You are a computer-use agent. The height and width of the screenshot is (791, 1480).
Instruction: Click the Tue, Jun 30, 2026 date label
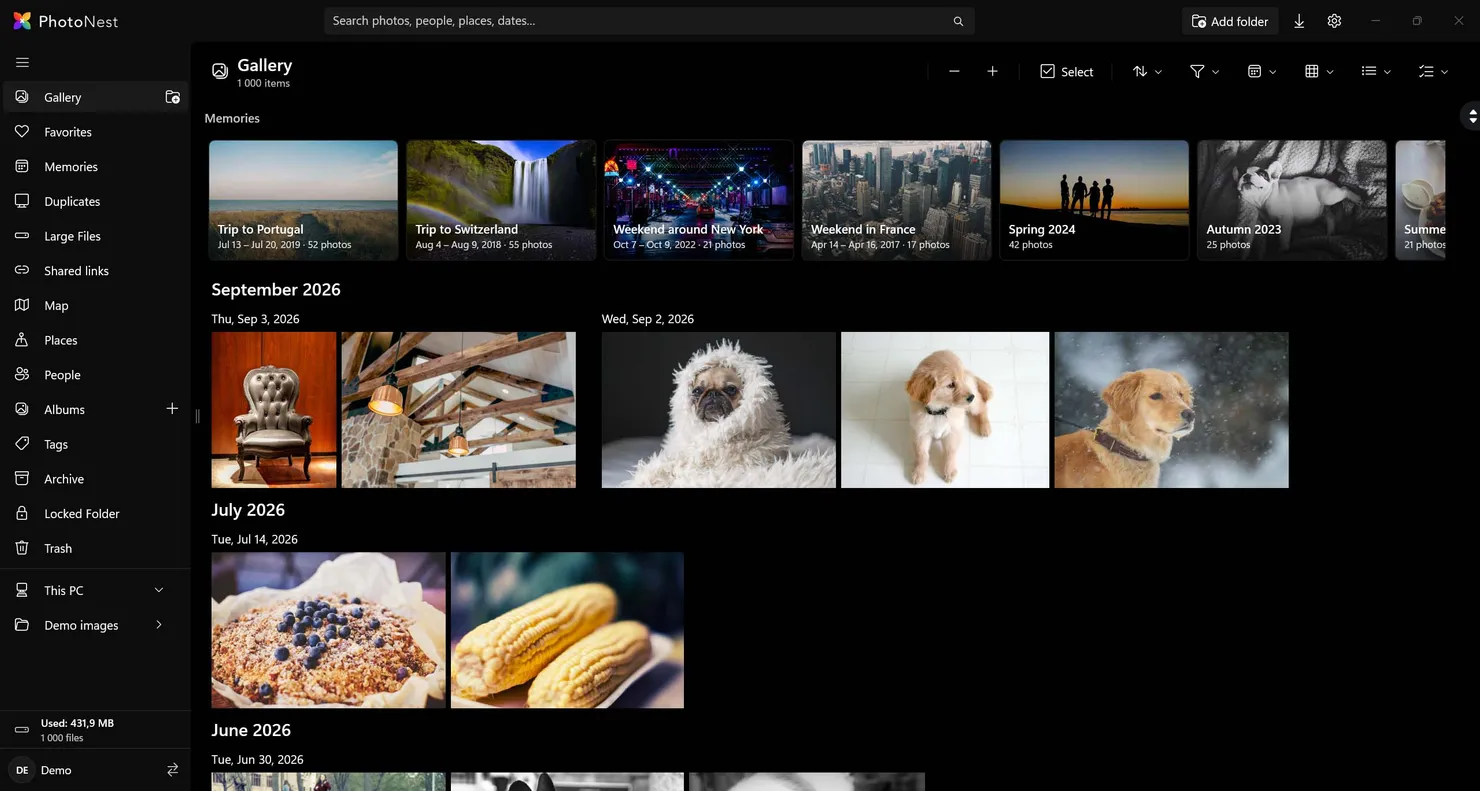coord(257,759)
